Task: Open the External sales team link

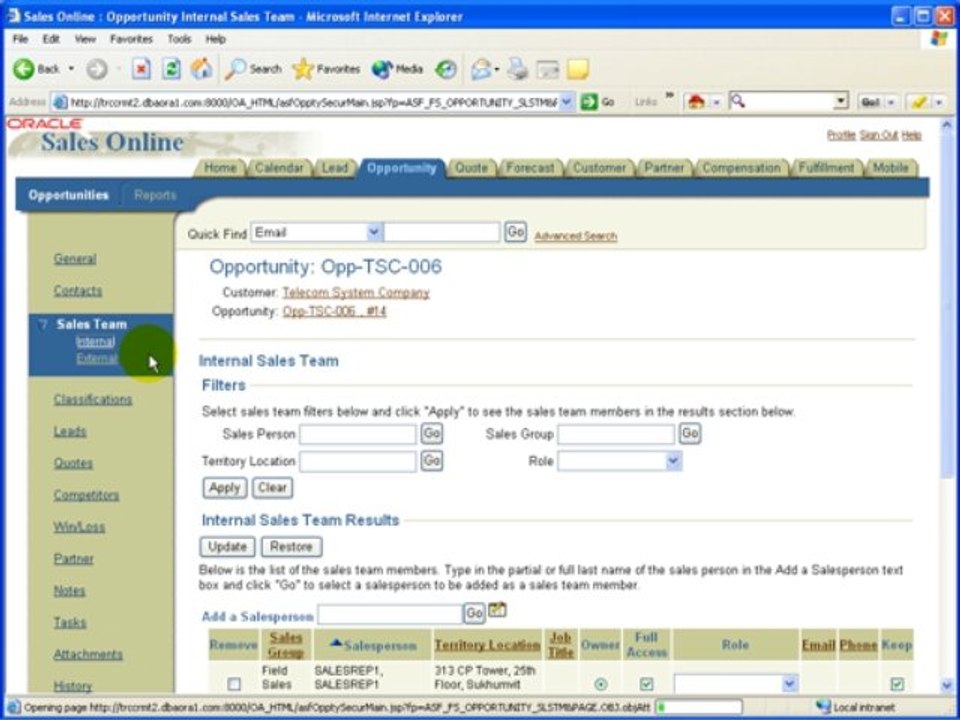Action: click(96, 358)
